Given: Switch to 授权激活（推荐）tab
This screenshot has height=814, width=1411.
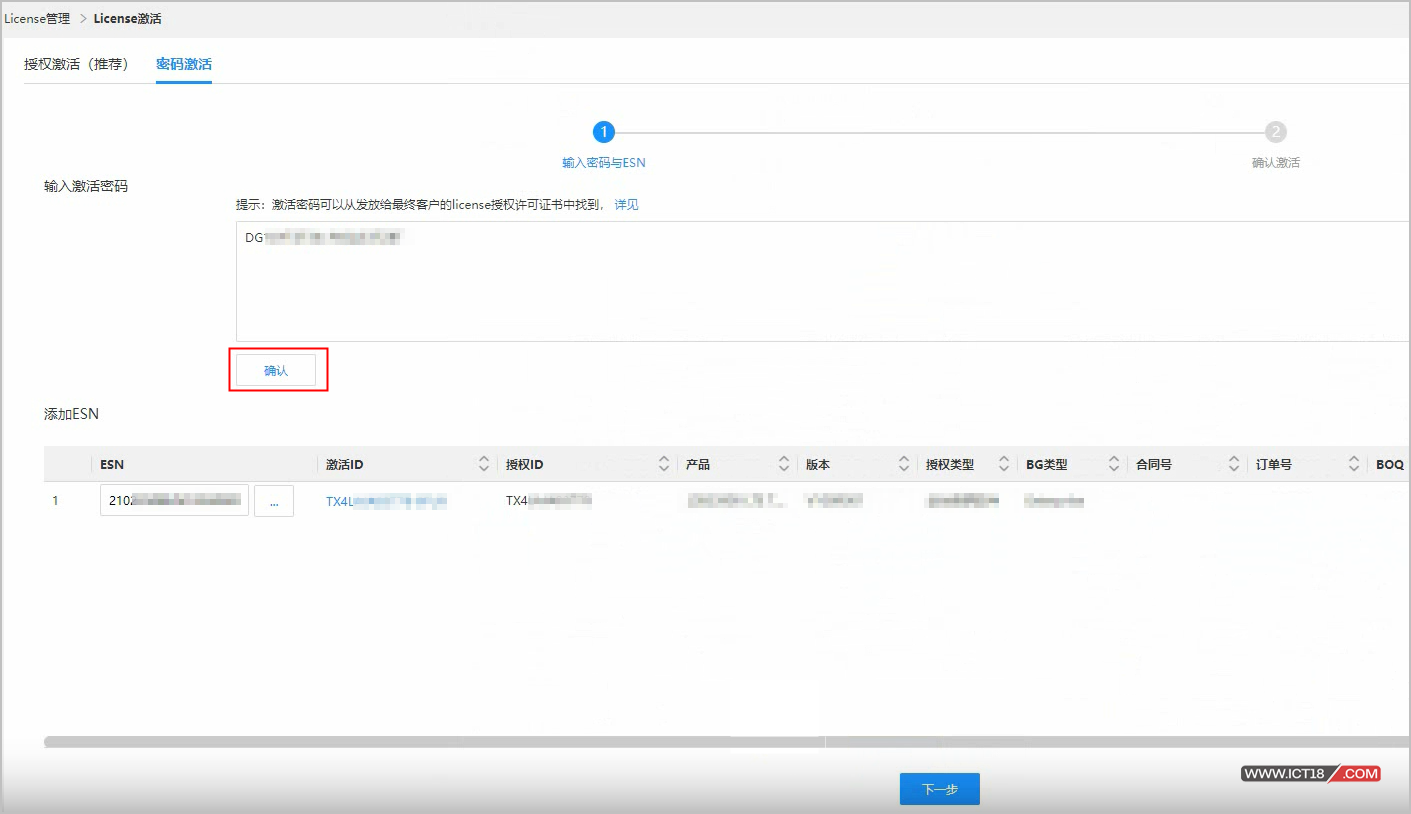Looking at the screenshot, I should (x=76, y=64).
